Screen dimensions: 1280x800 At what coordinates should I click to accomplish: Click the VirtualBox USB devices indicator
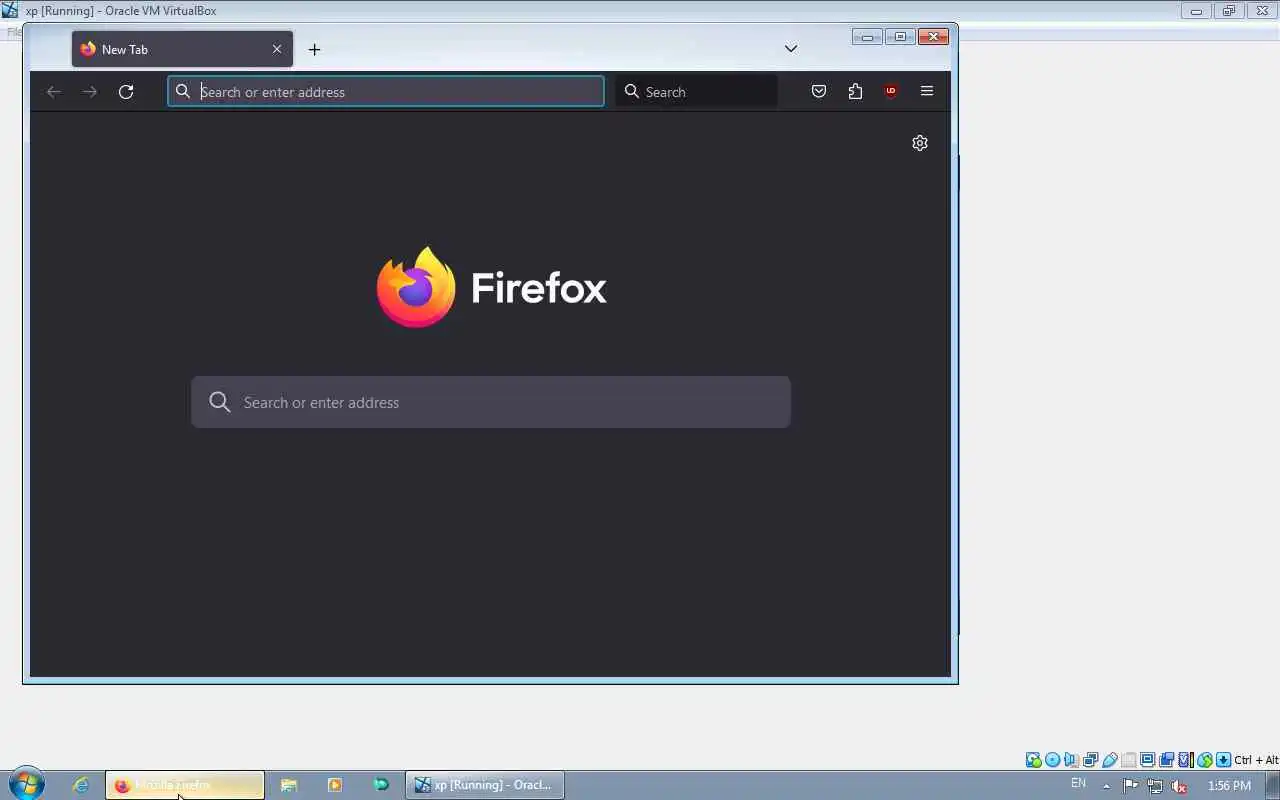[1109, 760]
